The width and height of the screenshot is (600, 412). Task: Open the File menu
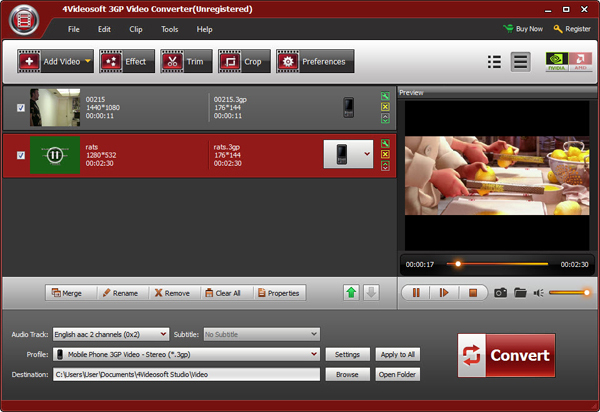[x=74, y=29]
